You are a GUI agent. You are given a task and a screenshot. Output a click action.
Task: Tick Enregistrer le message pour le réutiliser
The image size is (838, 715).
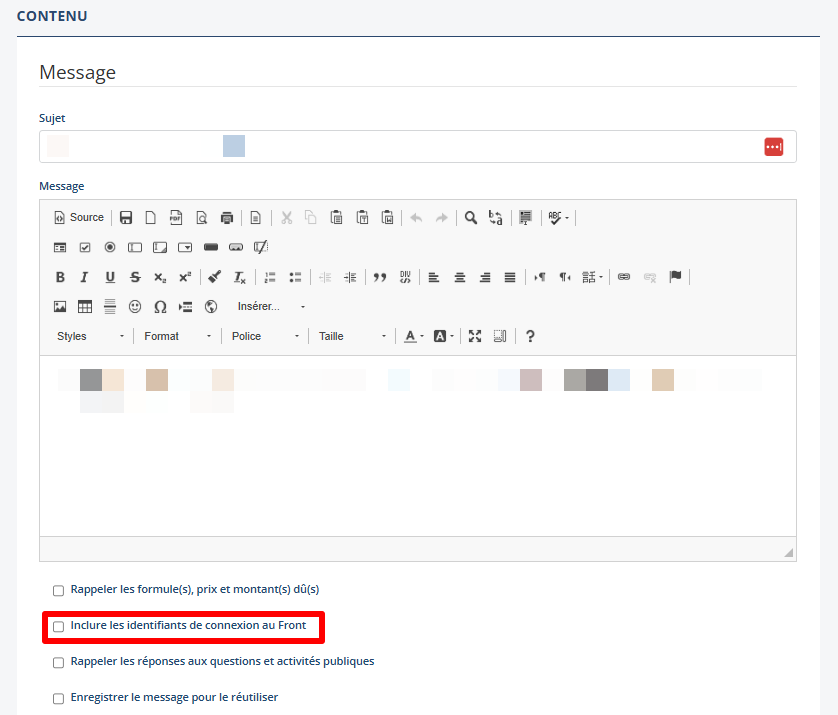click(x=58, y=698)
